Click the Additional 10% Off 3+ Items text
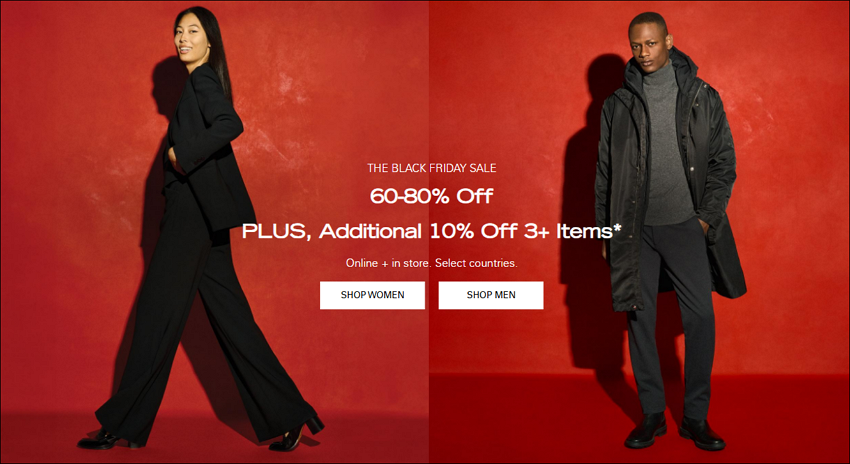 click(x=466, y=231)
